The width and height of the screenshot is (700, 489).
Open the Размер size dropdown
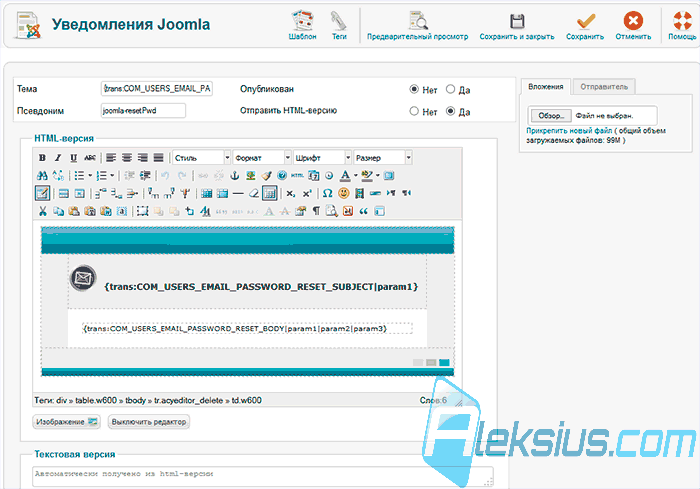pyautogui.click(x=383, y=158)
